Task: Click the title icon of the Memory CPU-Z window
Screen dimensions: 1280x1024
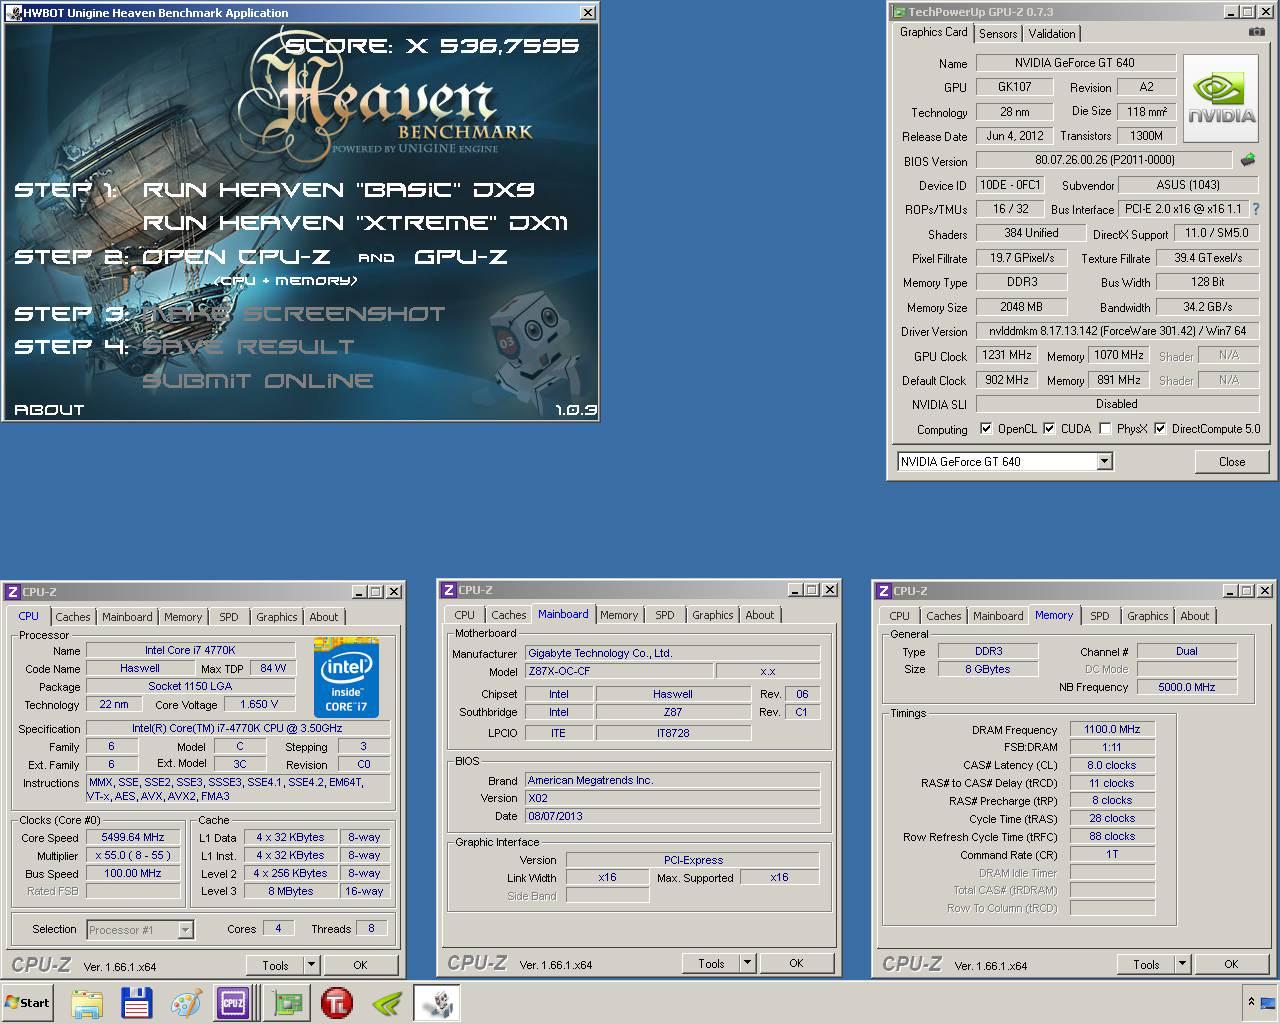Action: 884,591
